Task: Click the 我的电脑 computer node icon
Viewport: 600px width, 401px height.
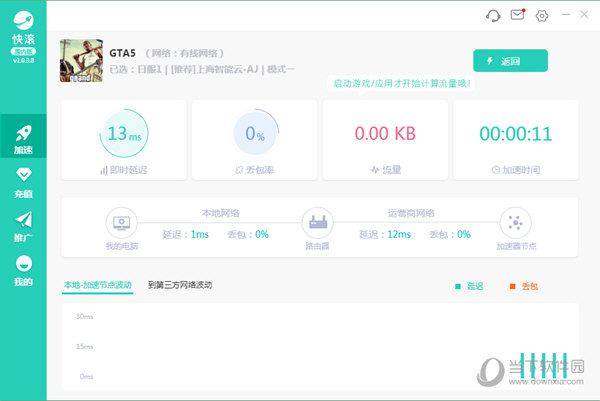Action: coord(121,222)
